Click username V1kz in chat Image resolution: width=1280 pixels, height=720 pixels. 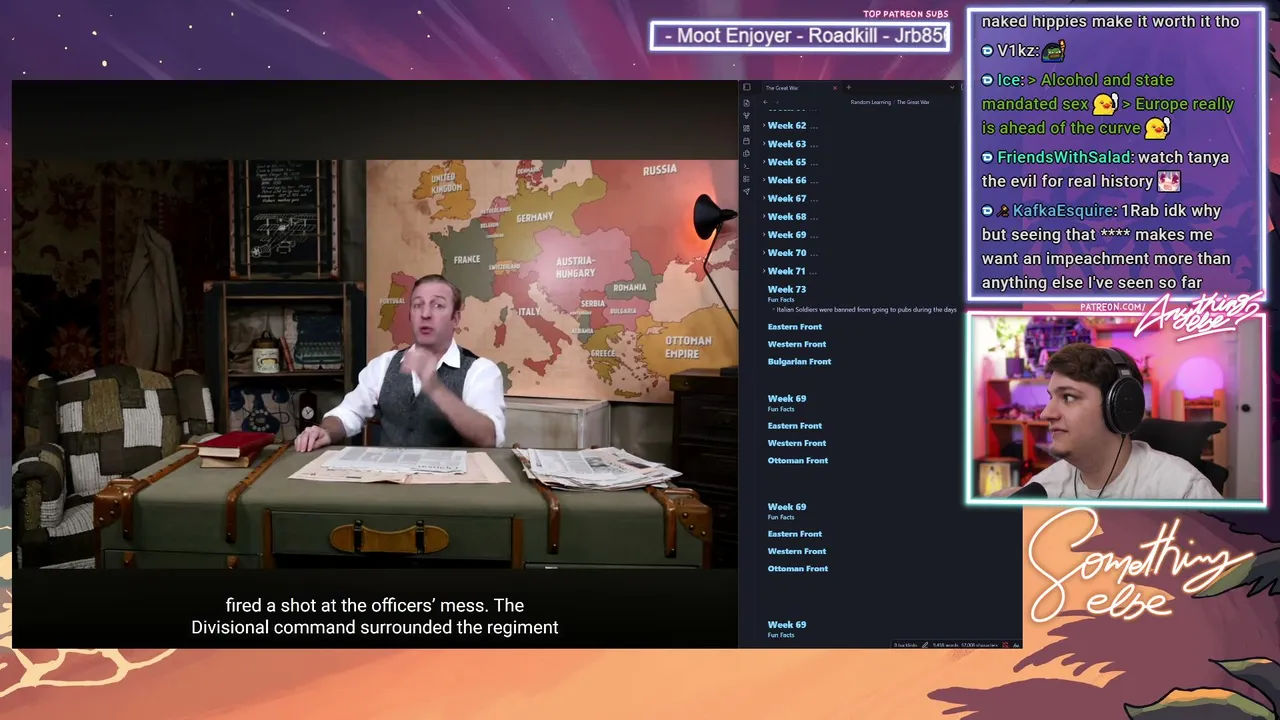1017,51
